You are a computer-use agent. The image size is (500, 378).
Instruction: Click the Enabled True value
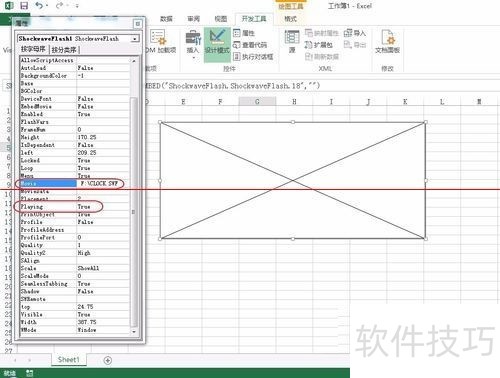click(103, 114)
